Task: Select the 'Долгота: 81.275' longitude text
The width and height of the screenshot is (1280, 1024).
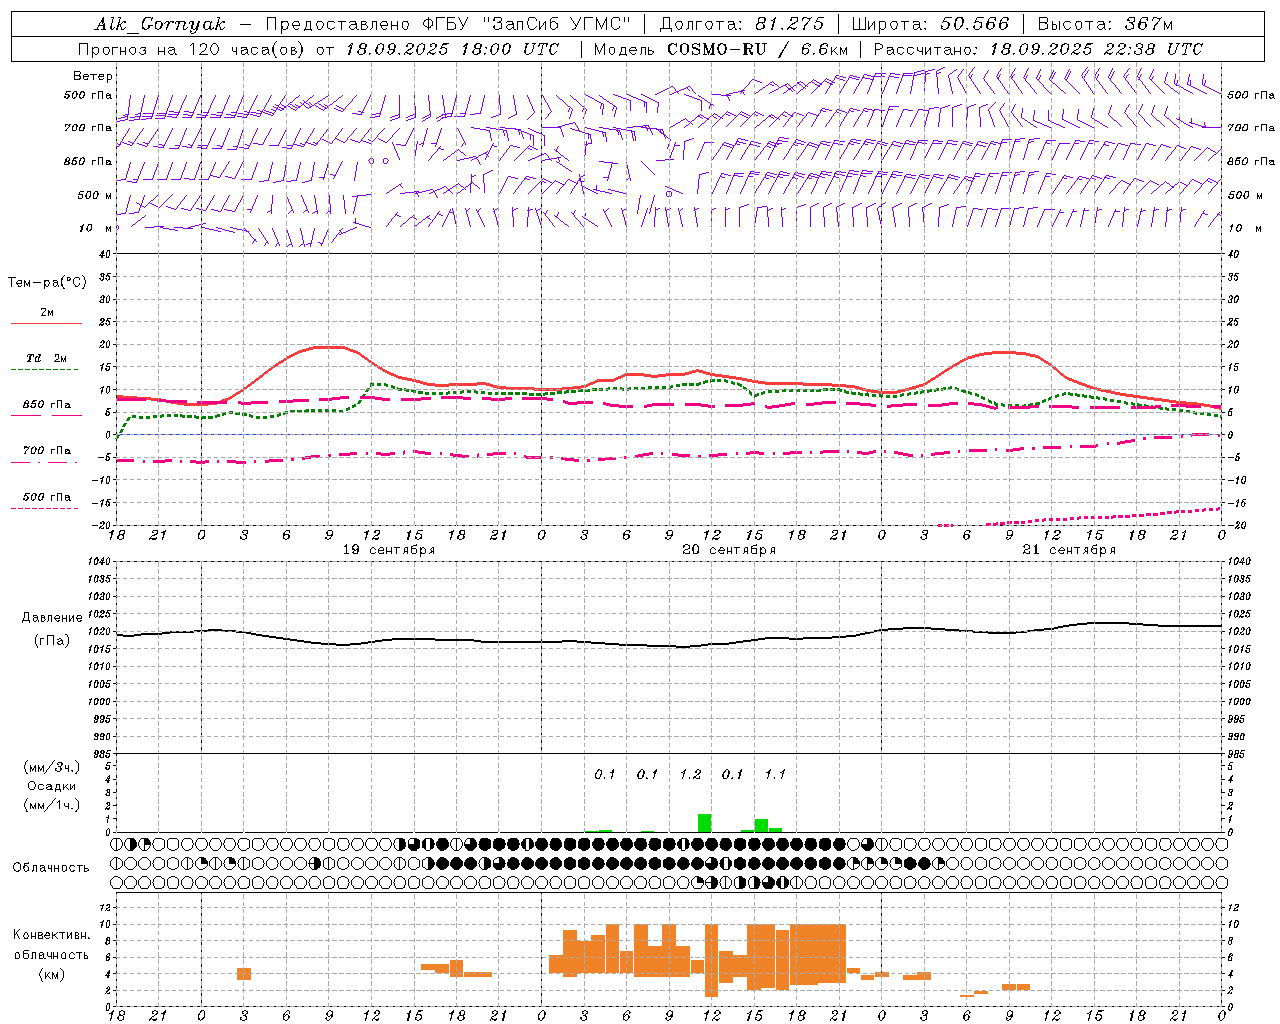Action: 742,24
